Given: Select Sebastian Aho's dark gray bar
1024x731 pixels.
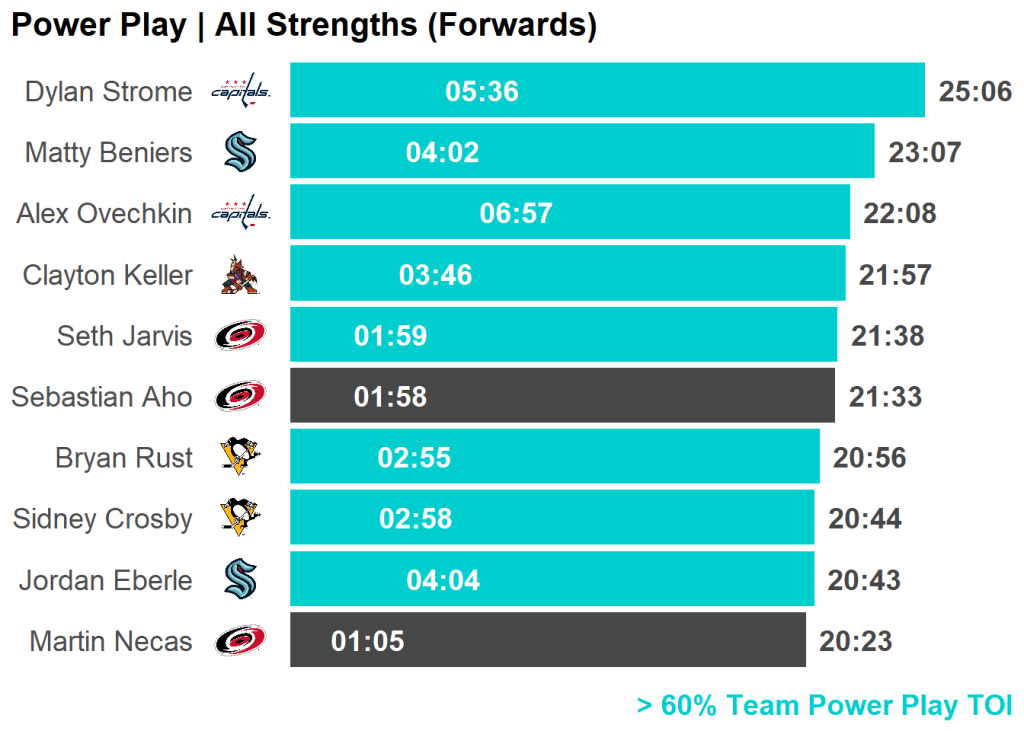Looking at the screenshot, I should [562, 395].
